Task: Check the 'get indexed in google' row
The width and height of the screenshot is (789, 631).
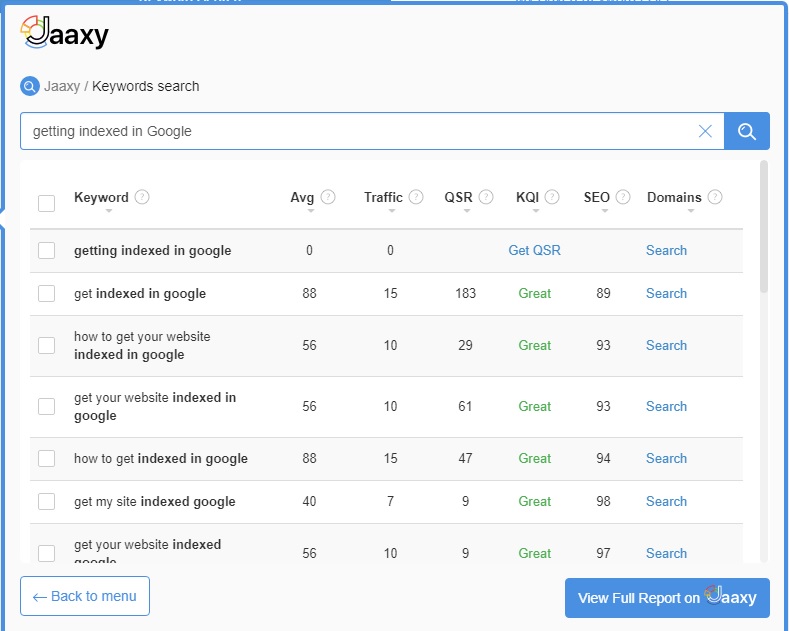Action: pos(47,293)
